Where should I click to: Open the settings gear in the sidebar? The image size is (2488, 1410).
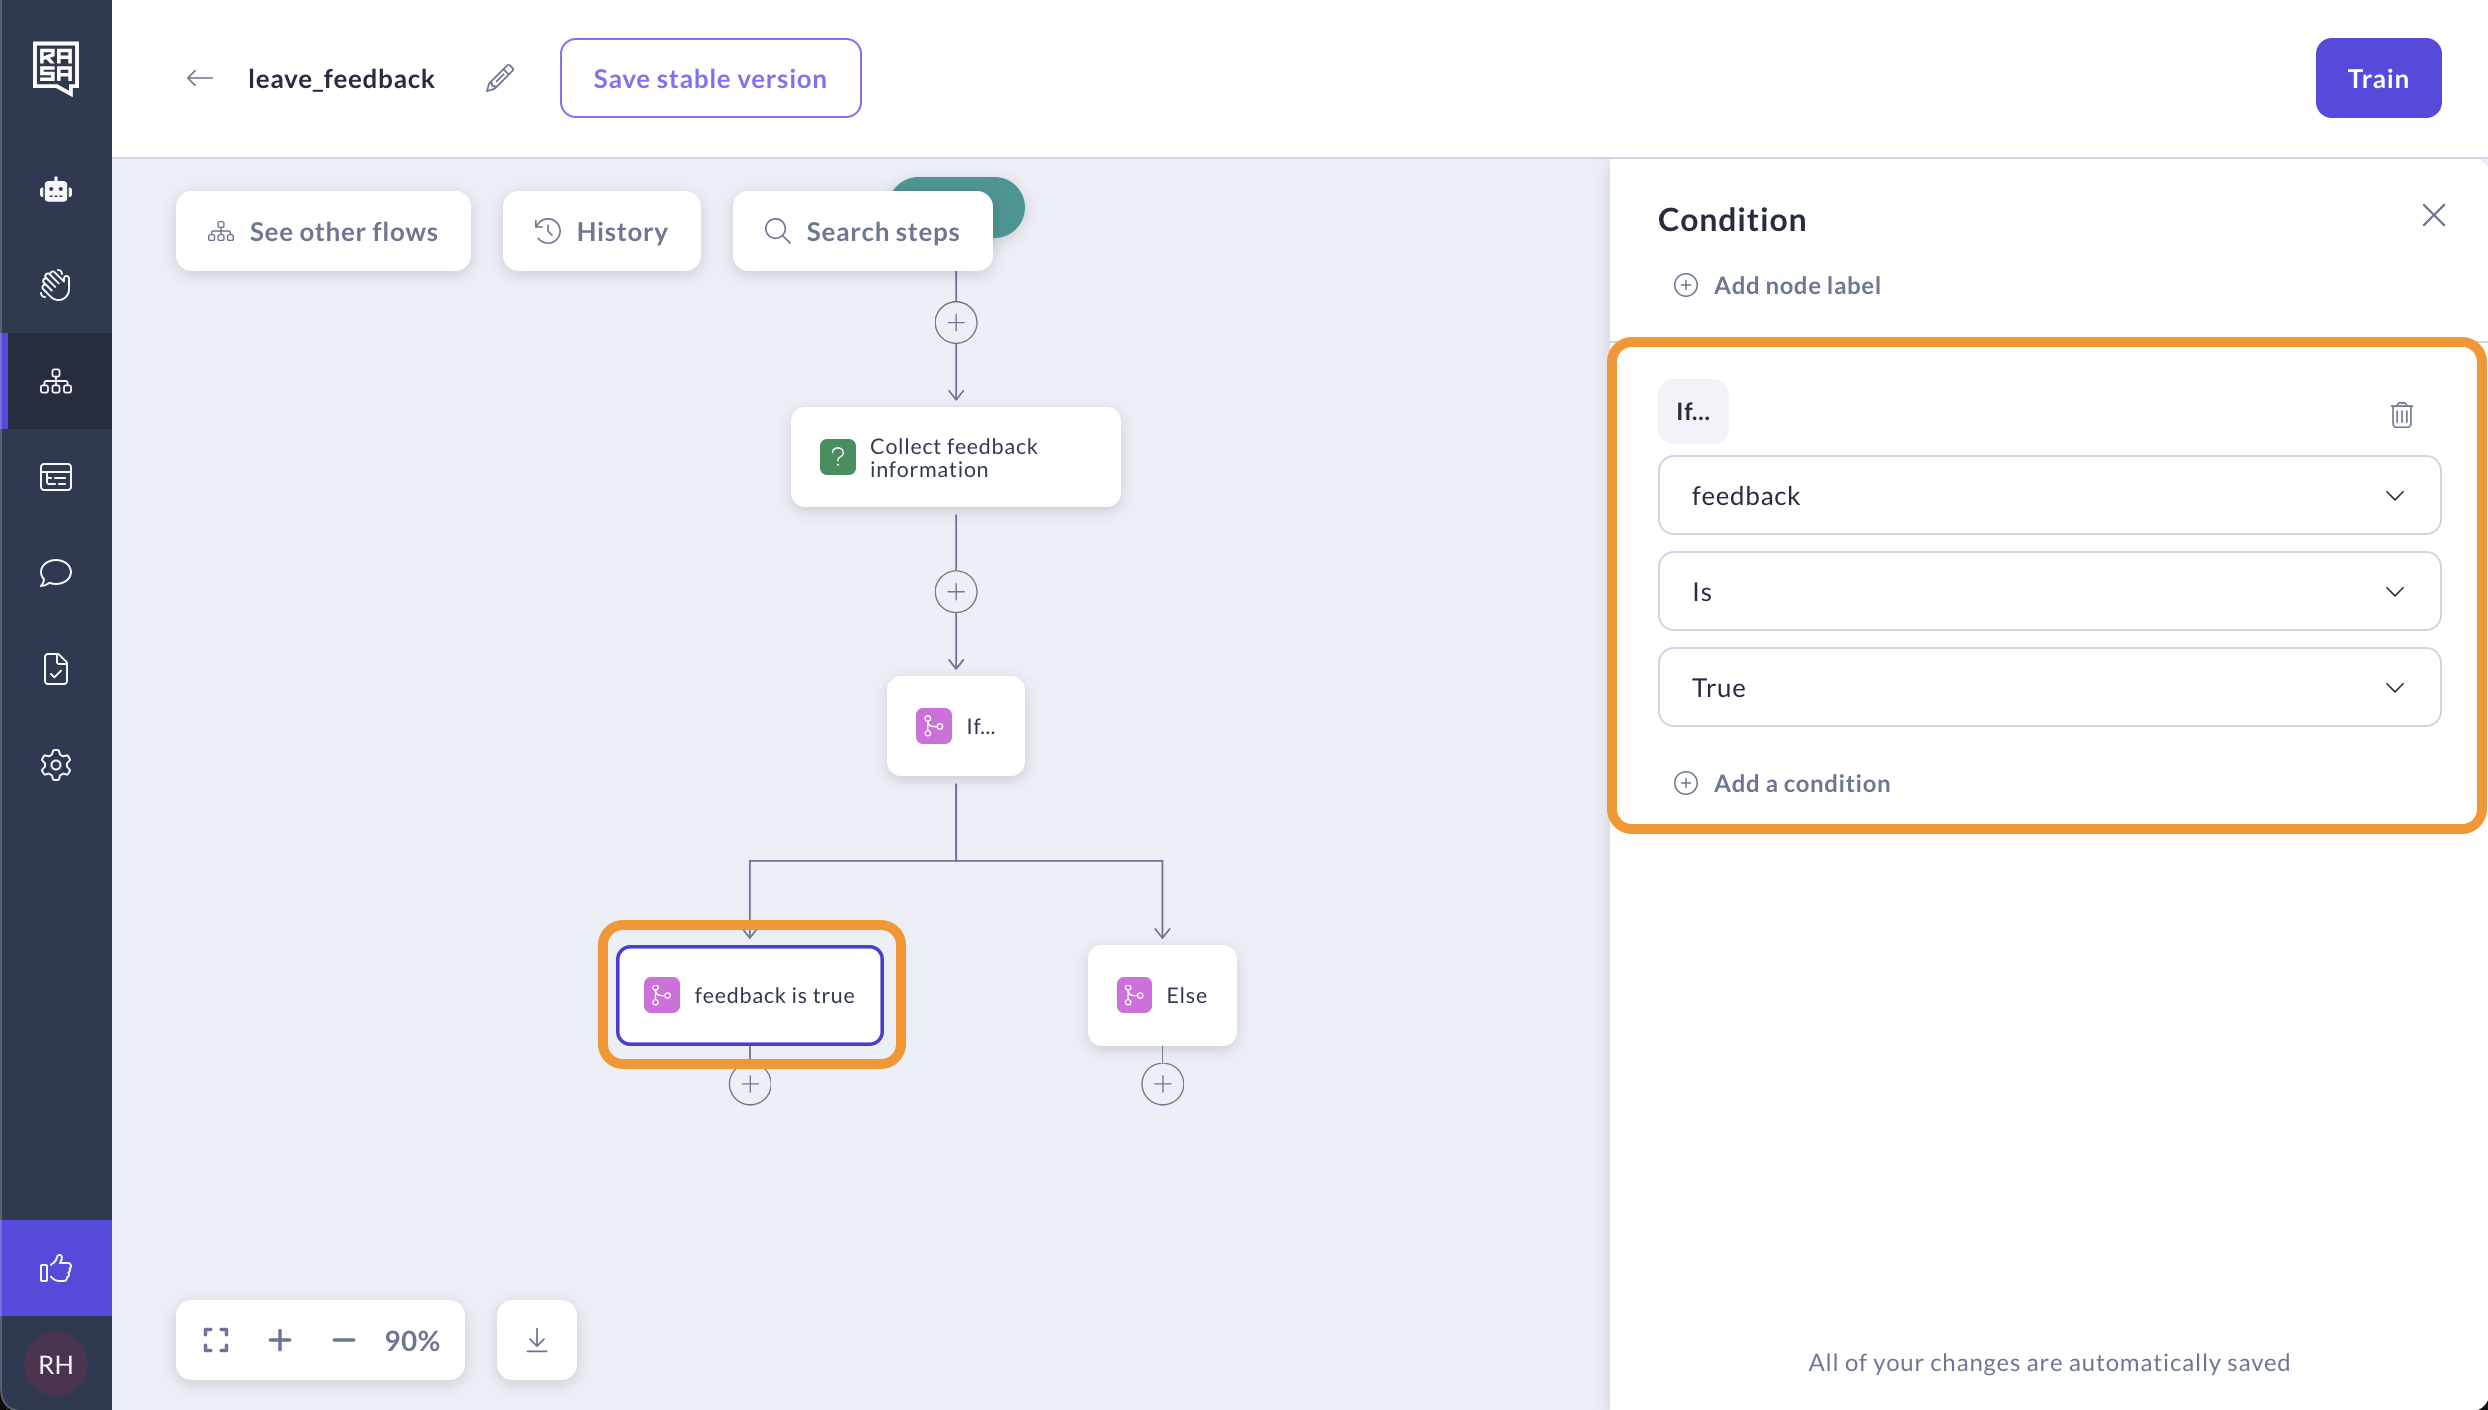pyautogui.click(x=56, y=765)
